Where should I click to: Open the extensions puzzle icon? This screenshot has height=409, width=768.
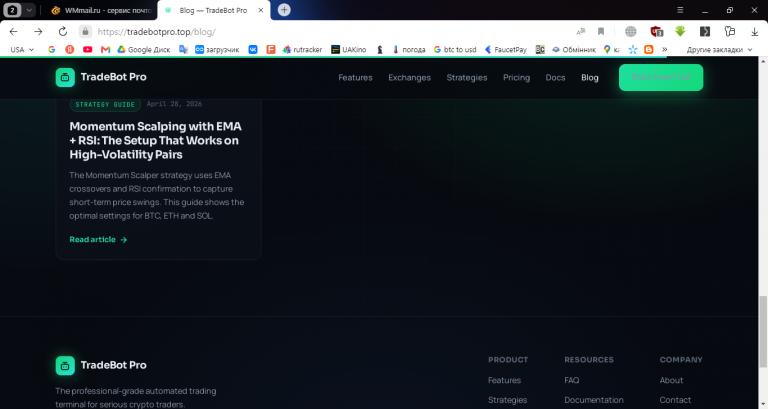pyautogui.click(x=730, y=32)
